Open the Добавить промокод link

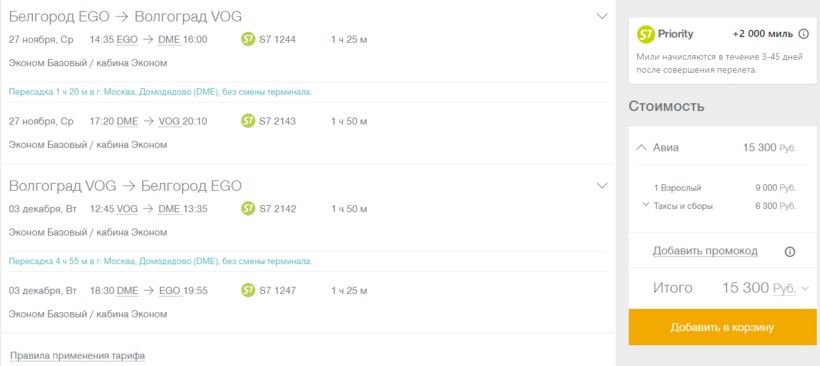pos(705,251)
